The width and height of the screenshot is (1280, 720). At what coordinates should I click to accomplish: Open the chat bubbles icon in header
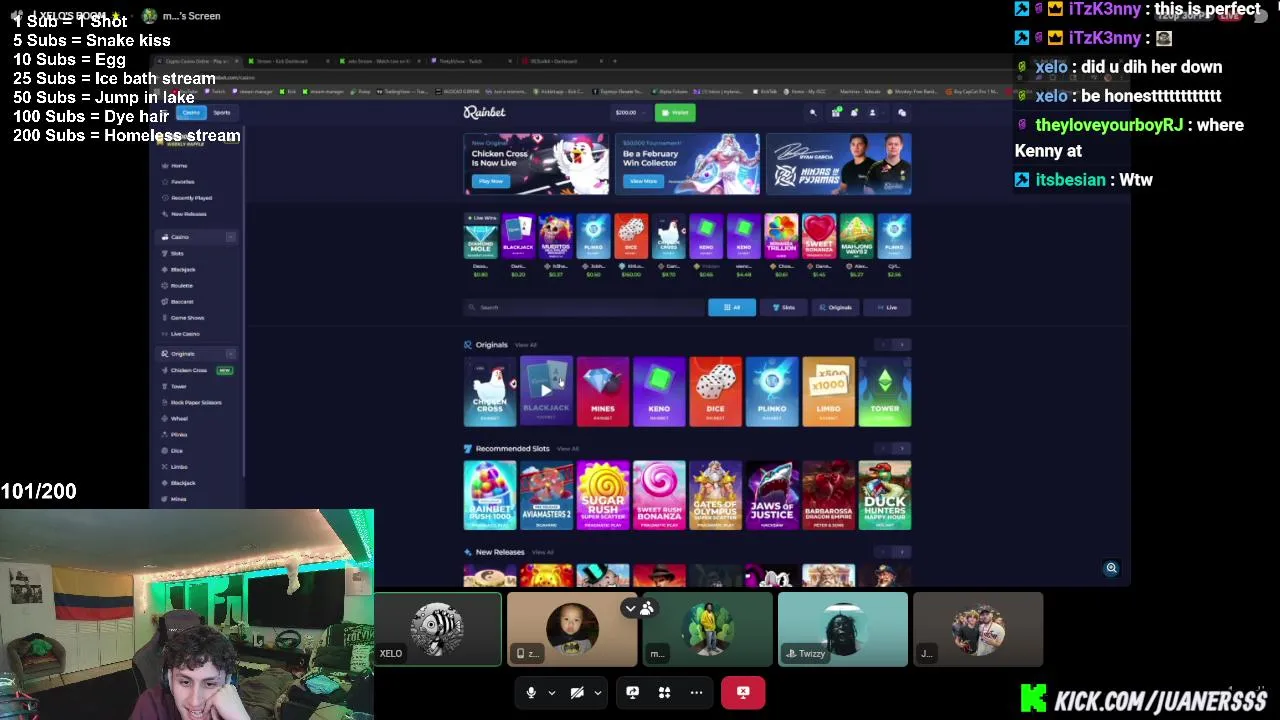pyautogui.click(x=902, y=113)
